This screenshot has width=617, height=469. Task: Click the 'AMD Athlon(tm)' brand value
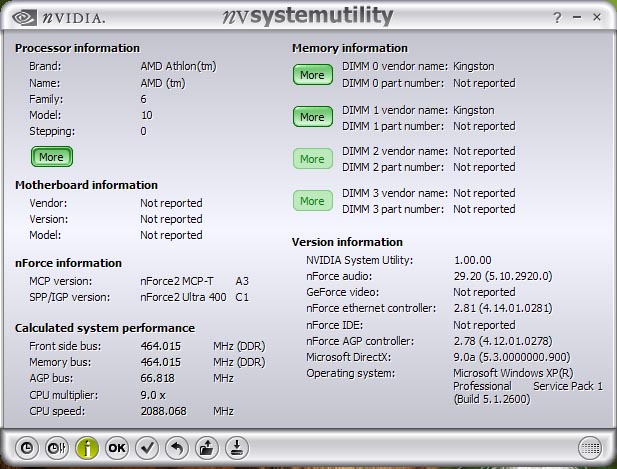point(179,66)
